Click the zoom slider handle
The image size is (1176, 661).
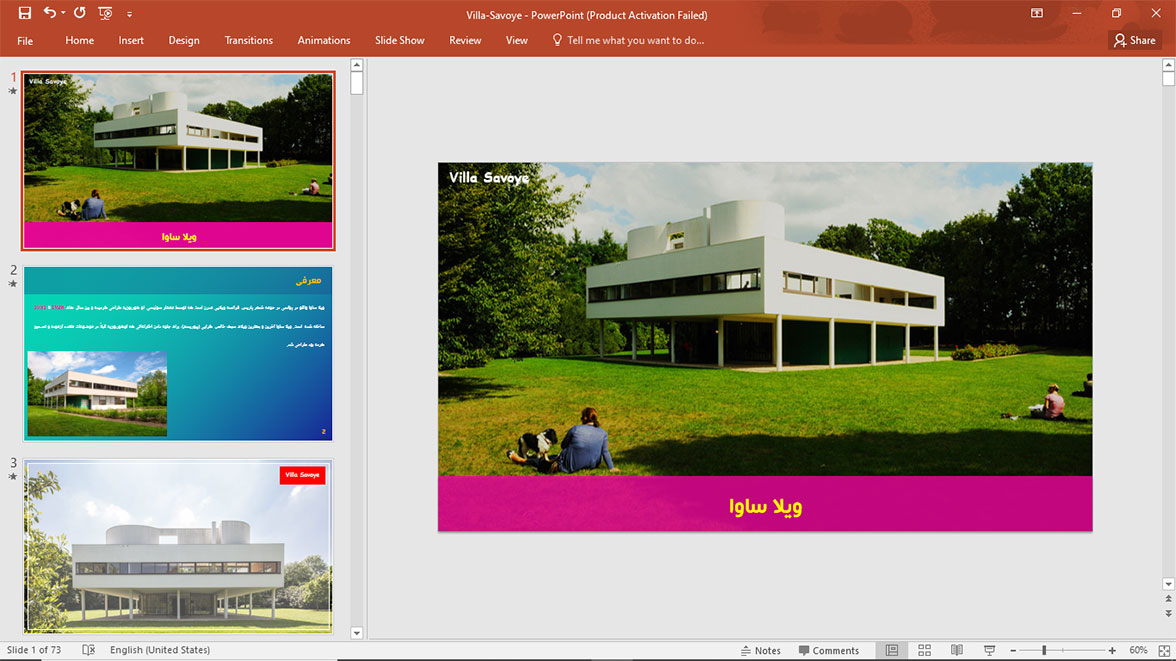(x=1043, y=650)
